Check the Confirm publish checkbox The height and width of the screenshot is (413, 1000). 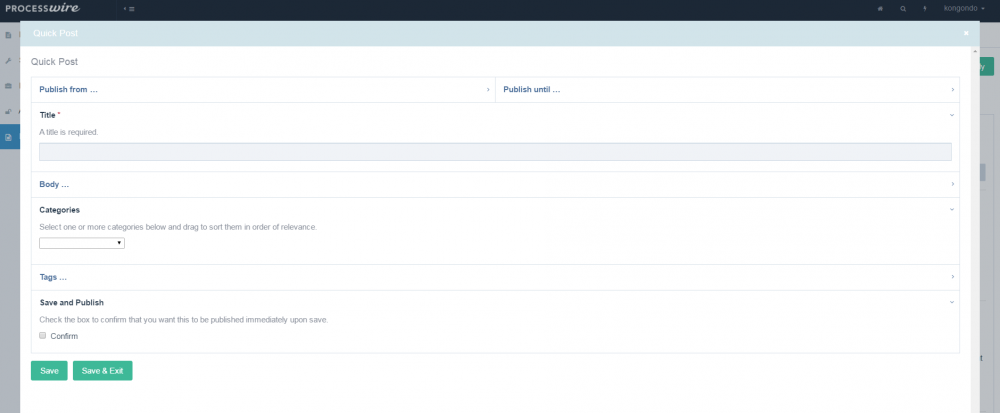43,336
